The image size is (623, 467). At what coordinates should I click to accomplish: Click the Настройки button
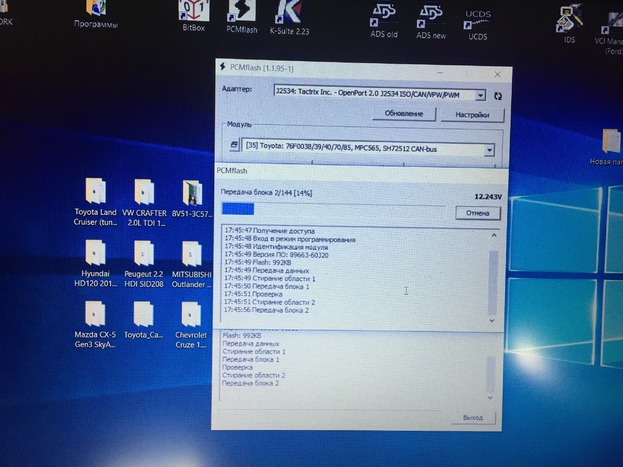click(471, 115)
